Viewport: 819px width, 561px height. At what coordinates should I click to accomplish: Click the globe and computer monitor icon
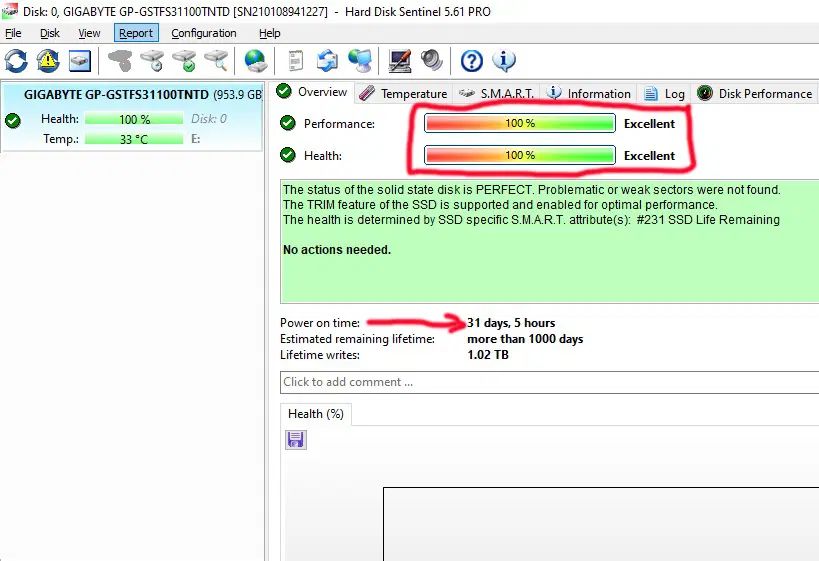[360, 61]
